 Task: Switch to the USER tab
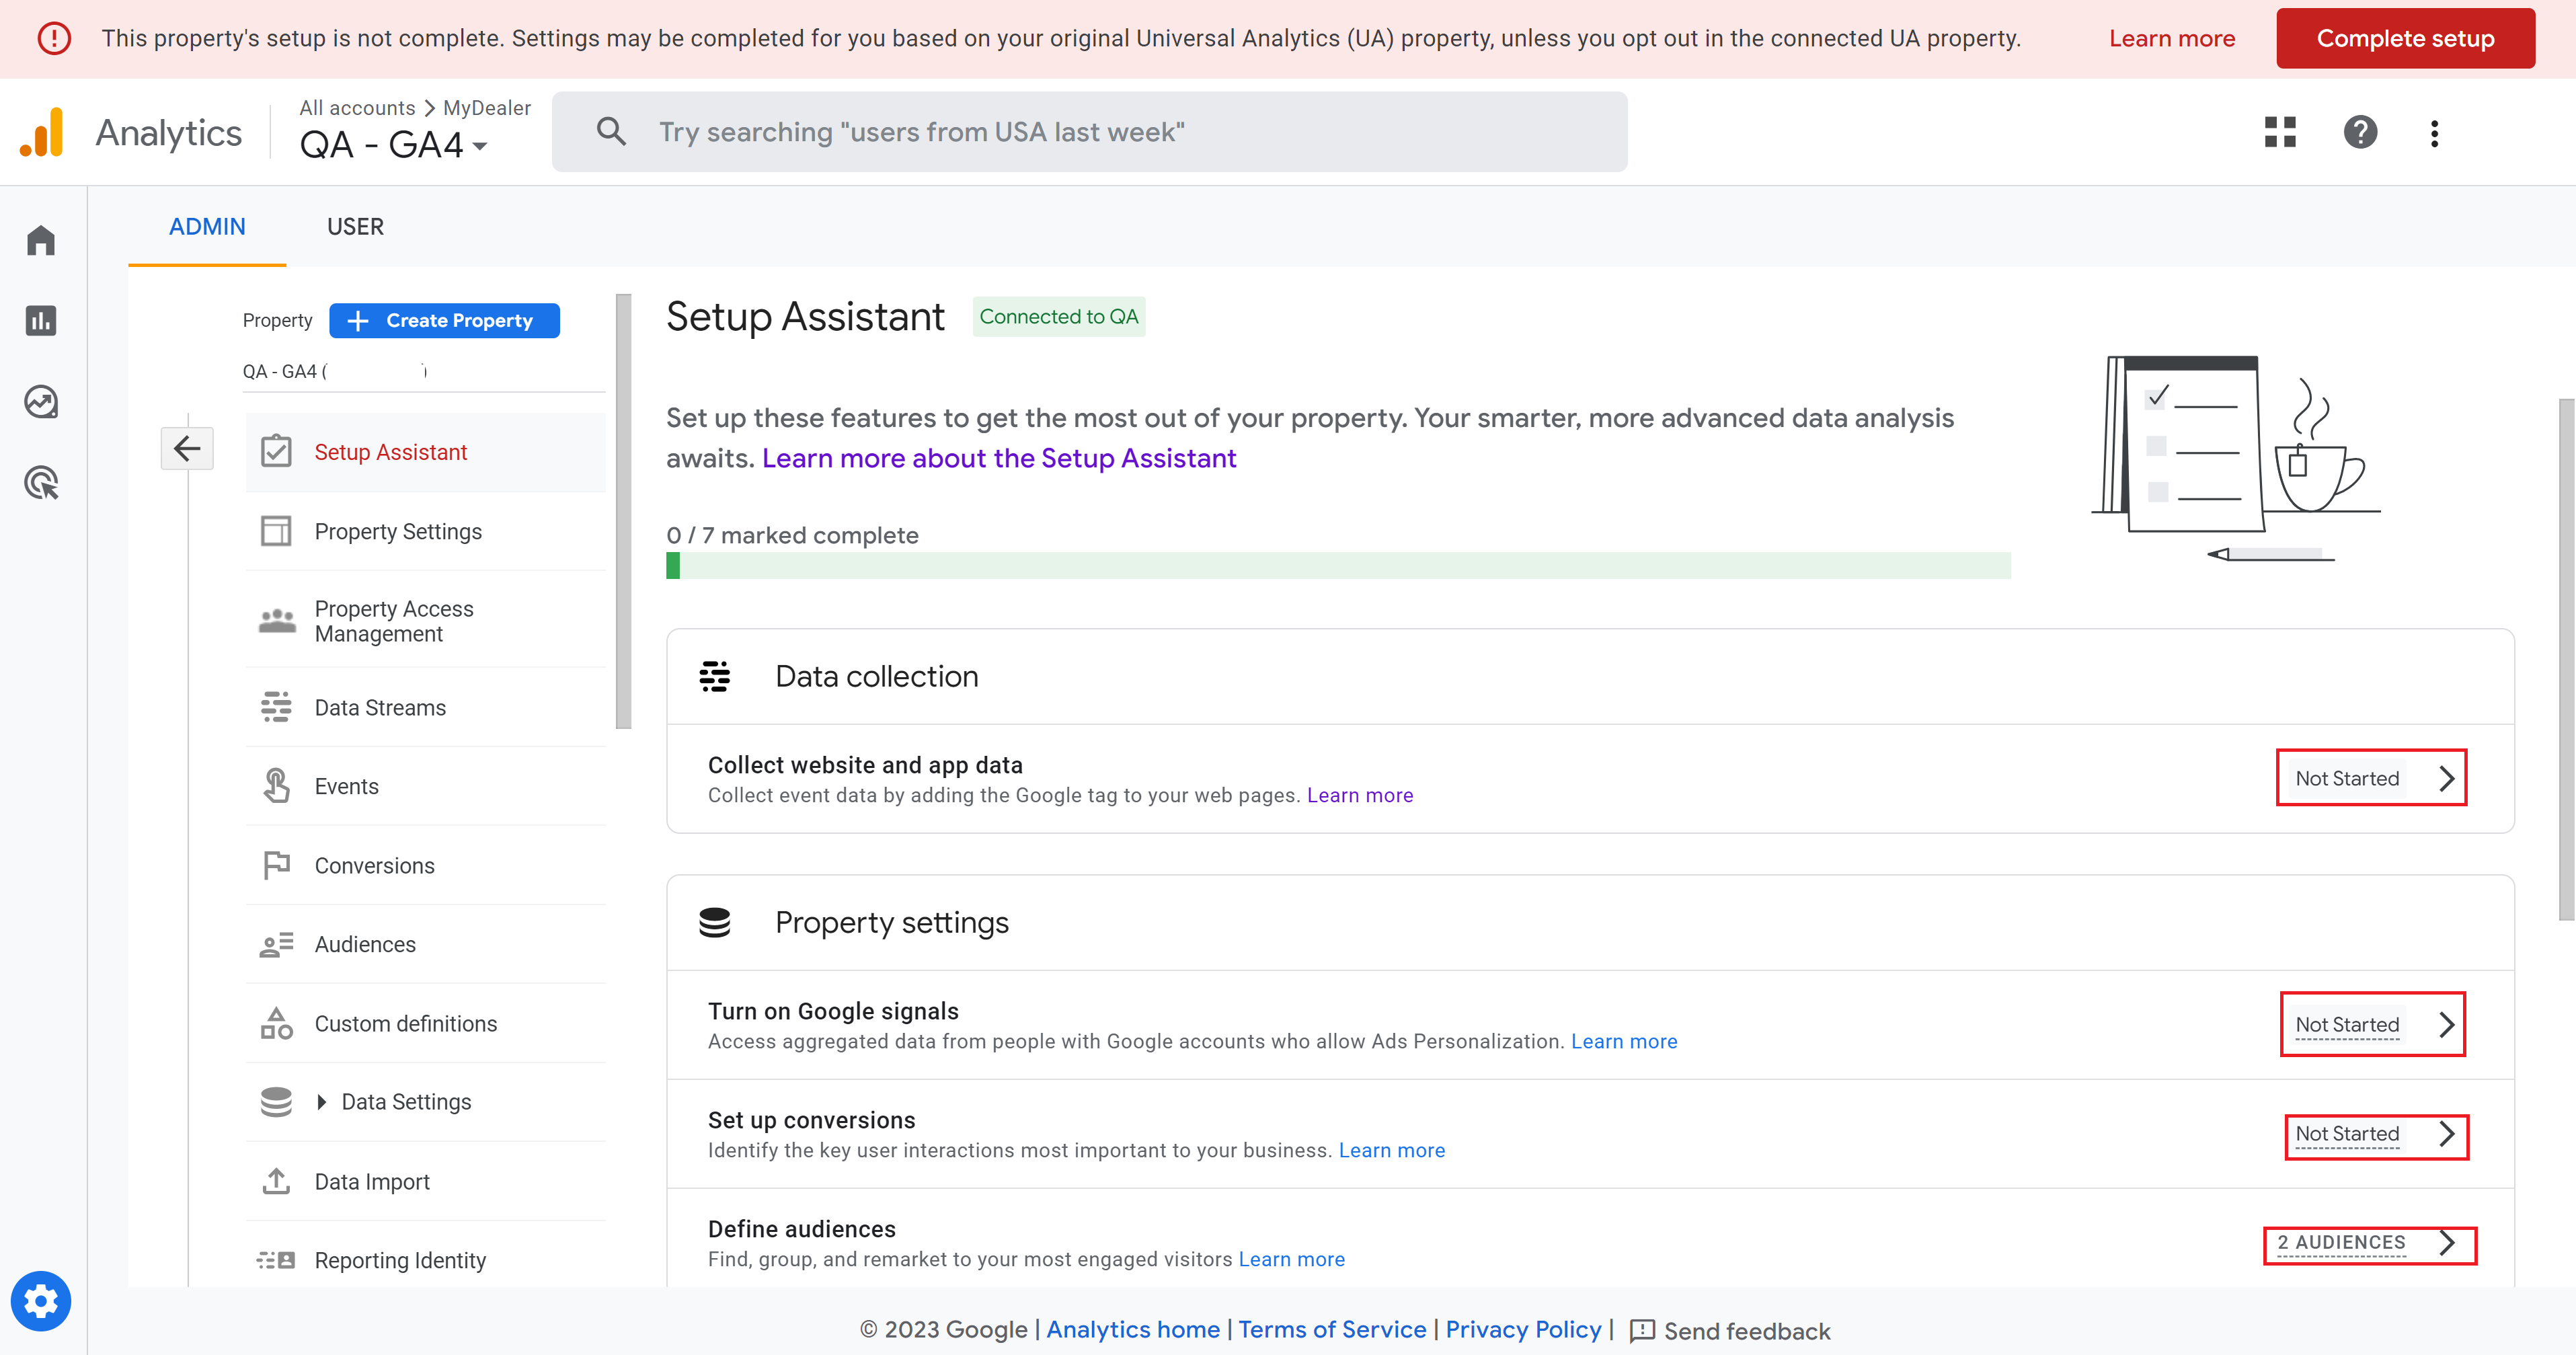tap(355, 227)
